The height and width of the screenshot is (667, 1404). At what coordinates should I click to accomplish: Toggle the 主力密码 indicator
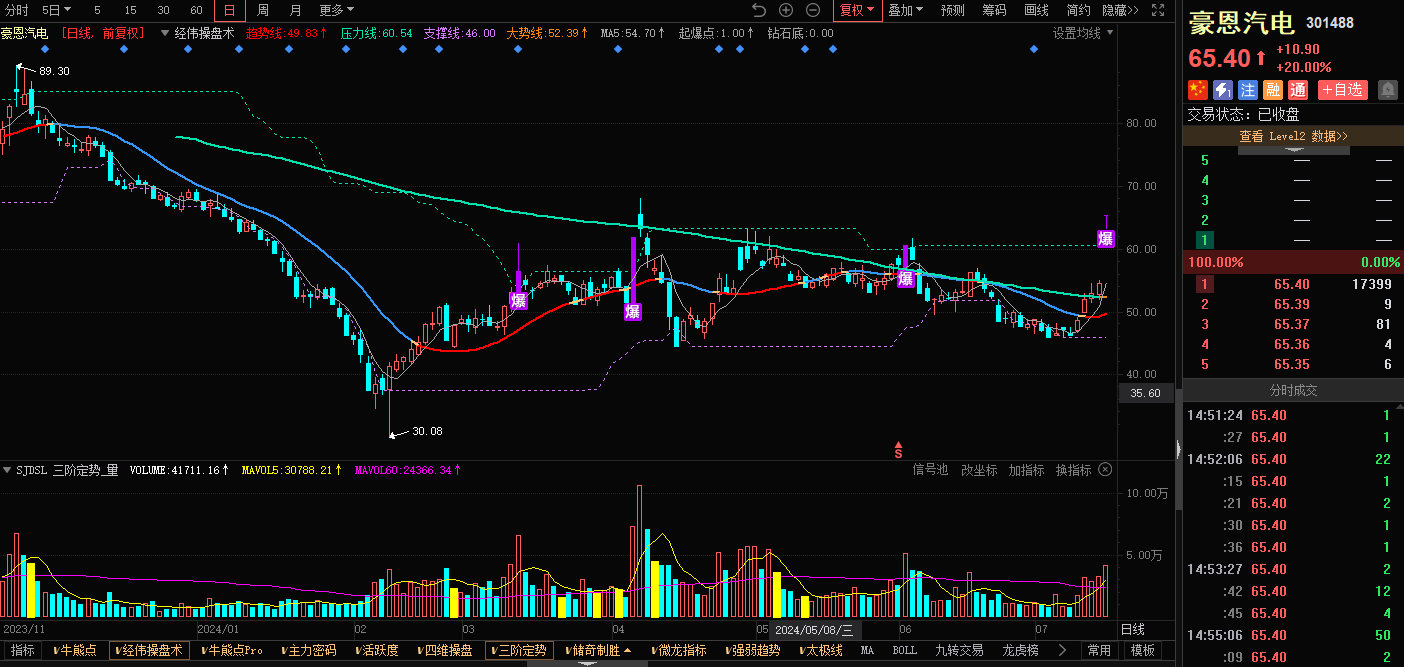[x=308, y=650]
